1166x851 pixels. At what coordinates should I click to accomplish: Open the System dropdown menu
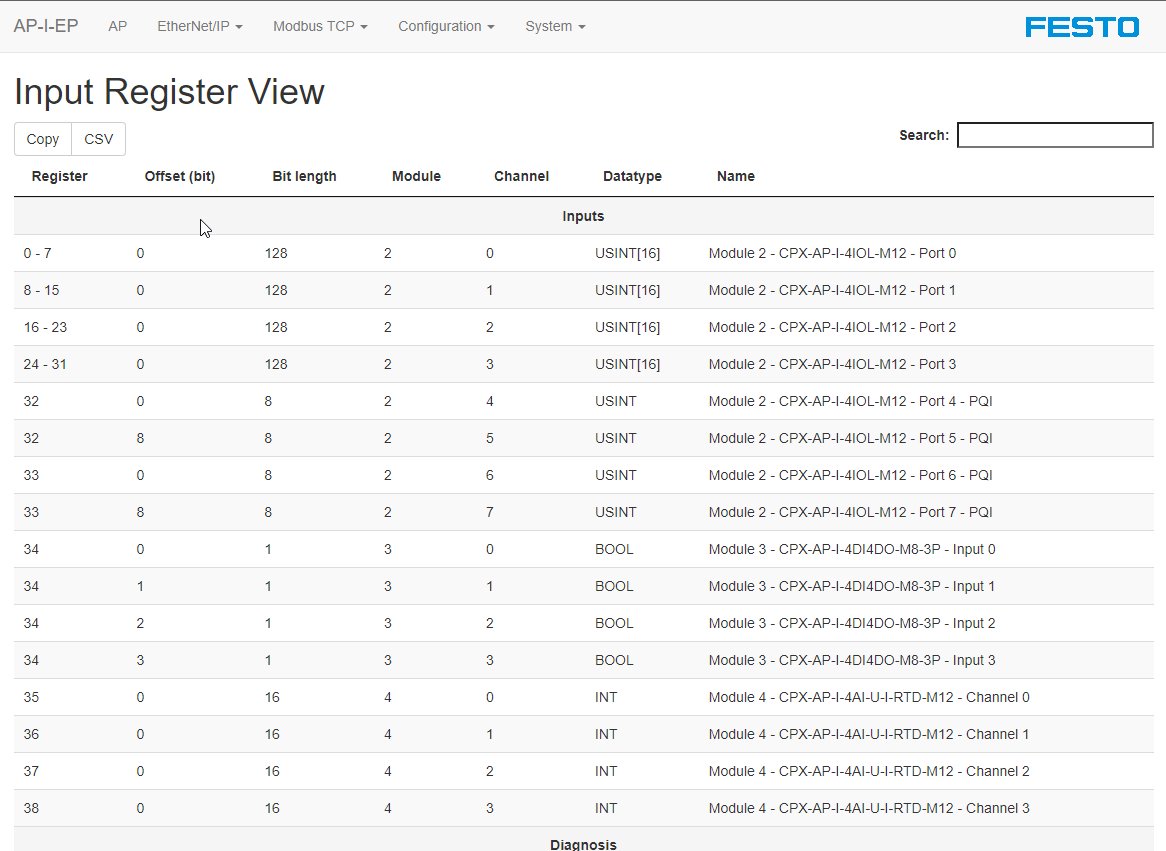pos(555,26)
